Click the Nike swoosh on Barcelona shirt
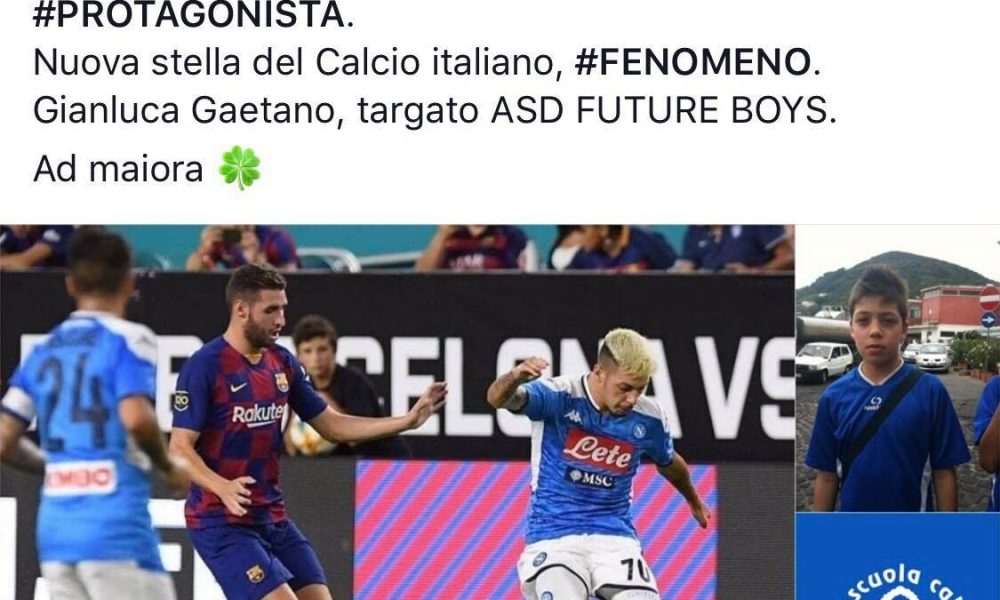The width and height of the screenshot is (1000, 600). tap(238, 387)
